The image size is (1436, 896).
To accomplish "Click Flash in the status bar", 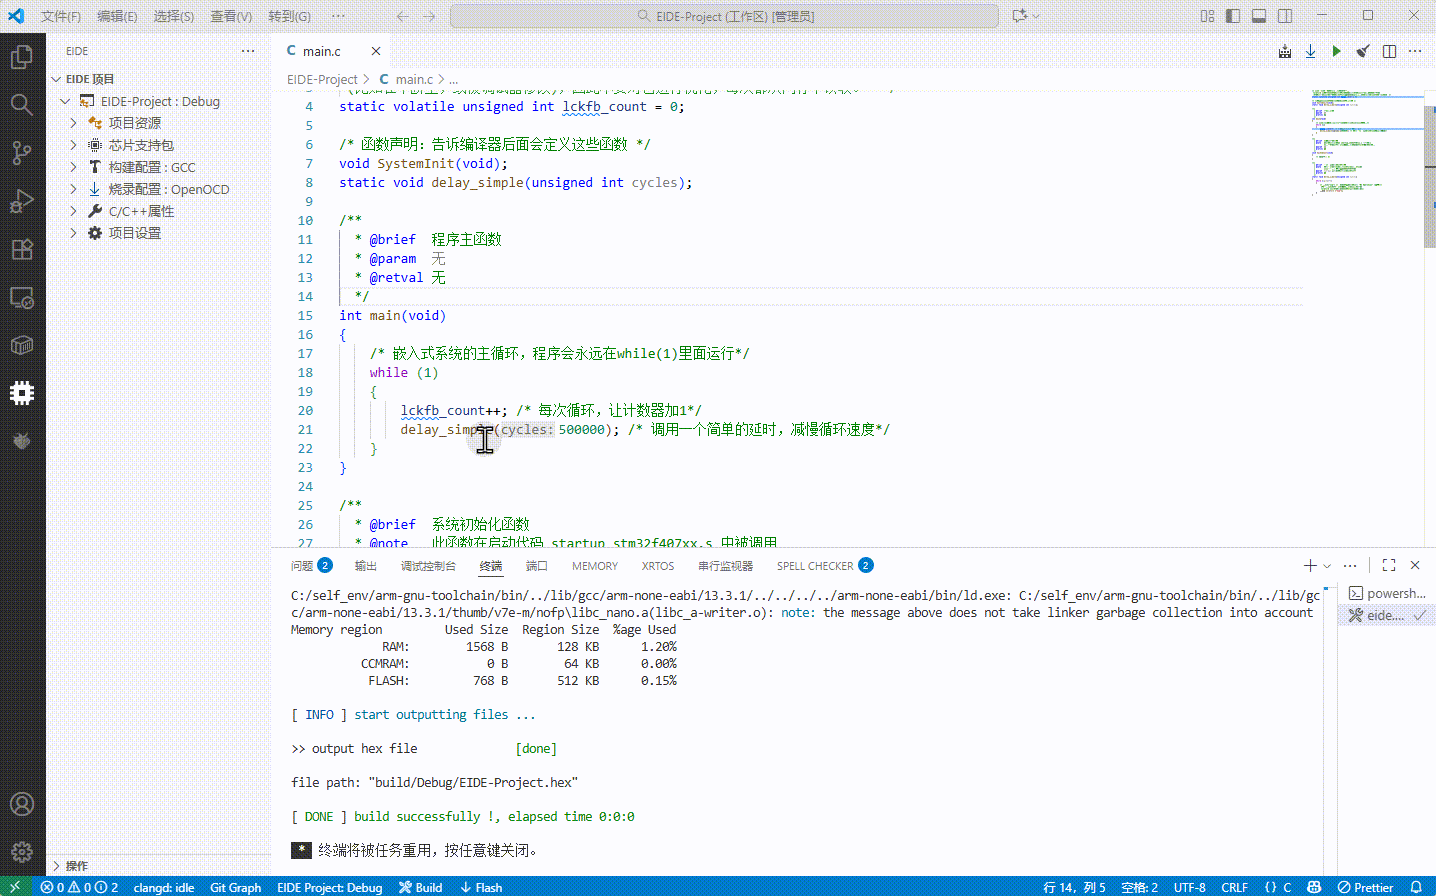I will (481, 887).
